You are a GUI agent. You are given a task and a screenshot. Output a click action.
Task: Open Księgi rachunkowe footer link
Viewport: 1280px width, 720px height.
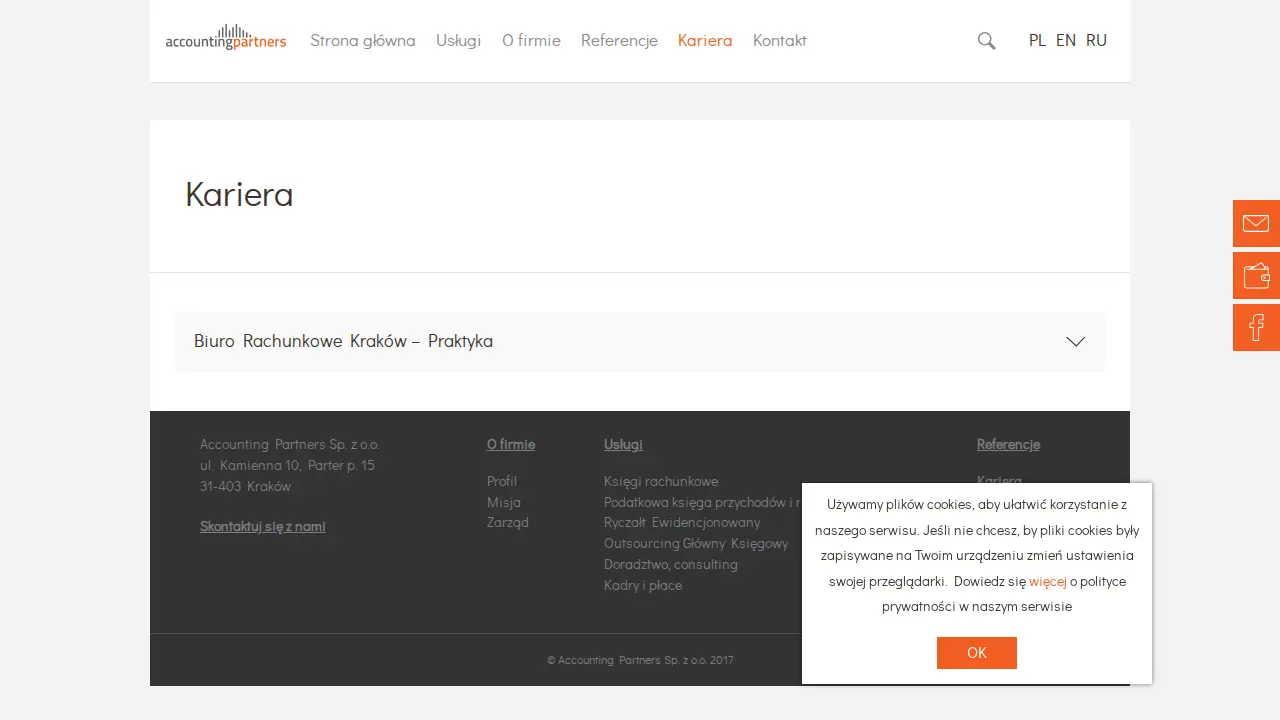point(661,481)
